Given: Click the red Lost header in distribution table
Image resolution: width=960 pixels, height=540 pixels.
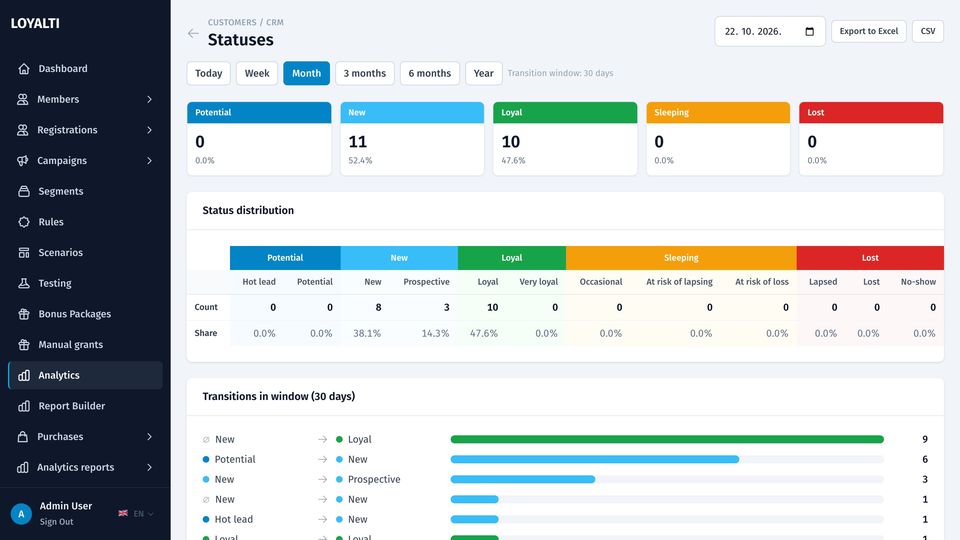Looking at the screenshot, I should (x=870, y=258).
